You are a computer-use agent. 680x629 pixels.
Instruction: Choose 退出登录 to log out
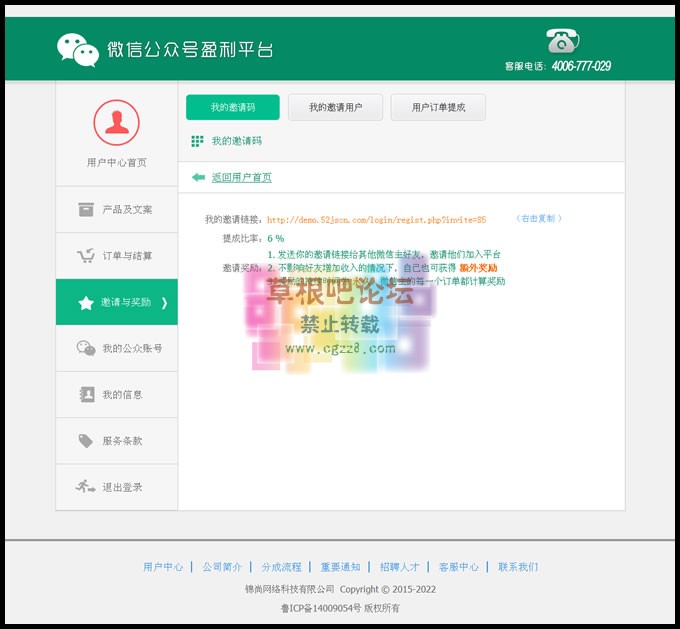[x=117, y=487]
